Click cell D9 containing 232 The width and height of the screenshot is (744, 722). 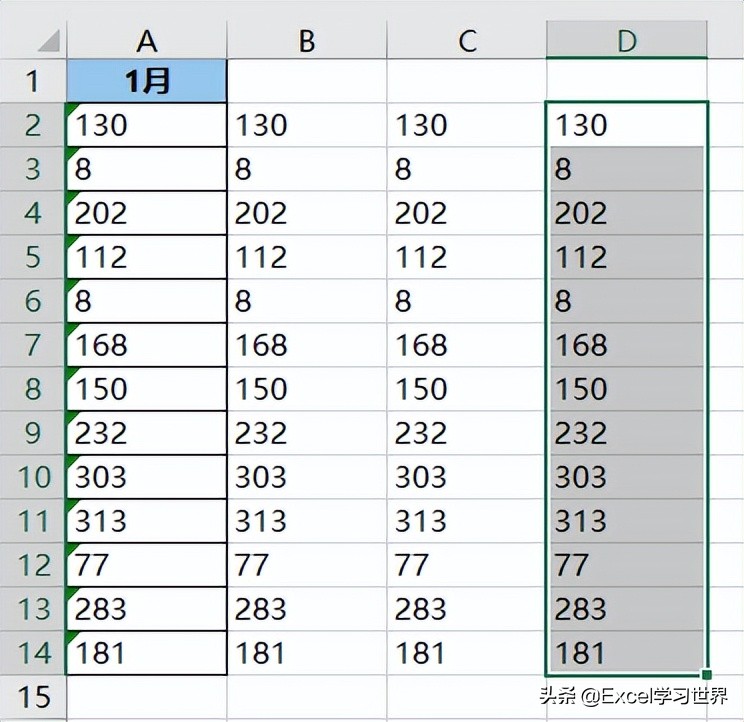click(627, 433)
